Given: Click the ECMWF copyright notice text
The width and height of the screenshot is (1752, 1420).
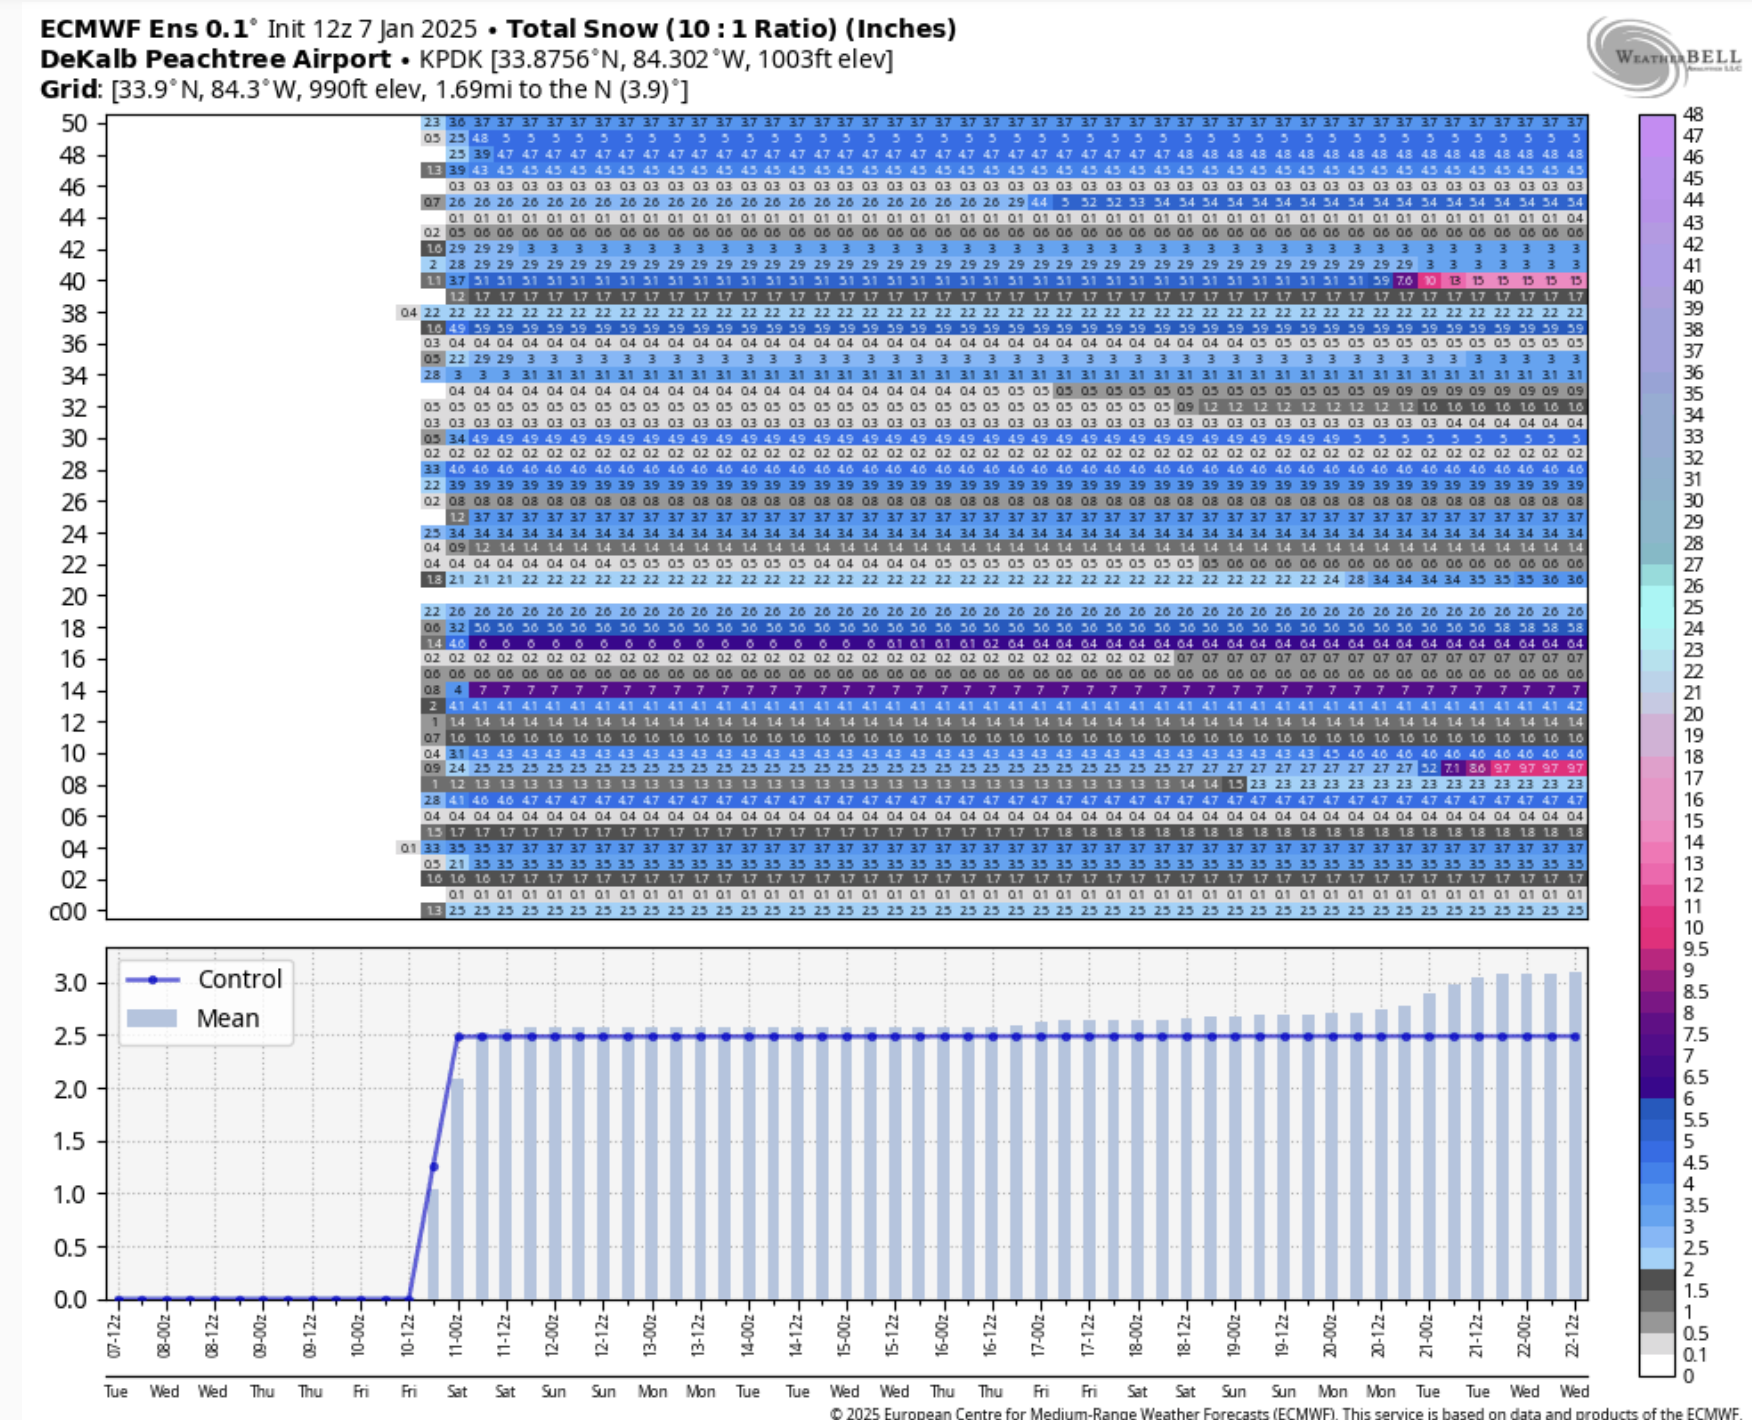Looking at the screenshot, I should pos(1285,1412).
